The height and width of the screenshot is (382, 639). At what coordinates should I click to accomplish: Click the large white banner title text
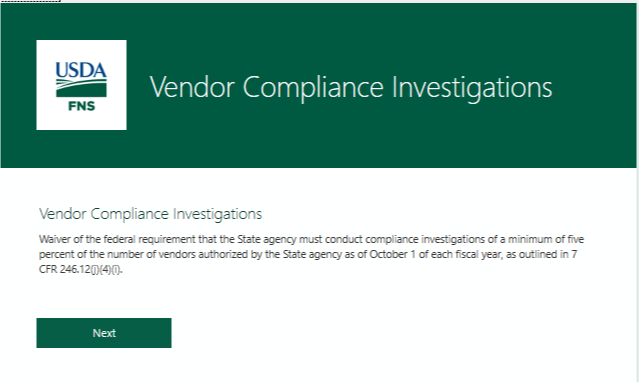click(x=351, y=87)
